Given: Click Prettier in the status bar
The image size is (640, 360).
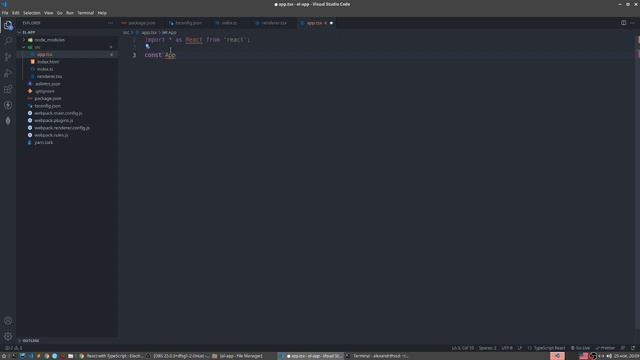Looking at the screenshot, I should (x=605, y=348).
